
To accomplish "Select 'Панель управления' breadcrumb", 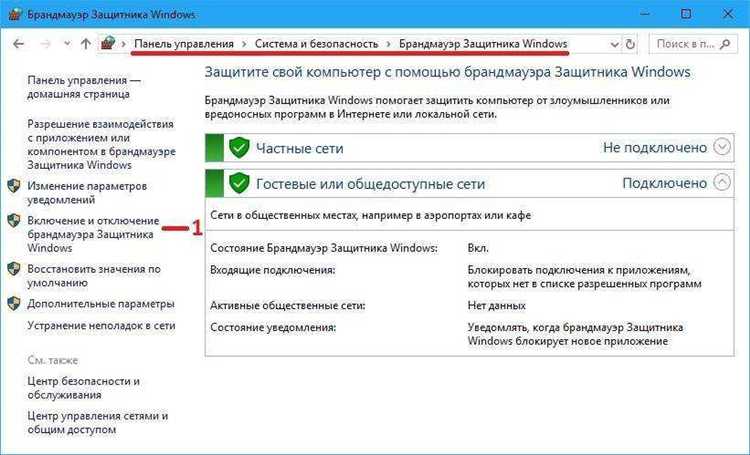I will (x=184, y=44).
